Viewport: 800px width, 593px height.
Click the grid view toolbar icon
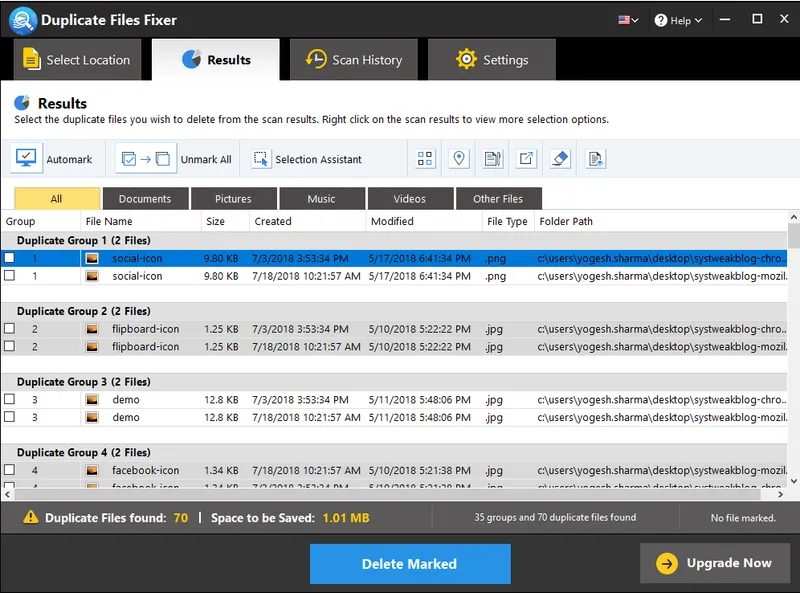(x=425, y=159)
